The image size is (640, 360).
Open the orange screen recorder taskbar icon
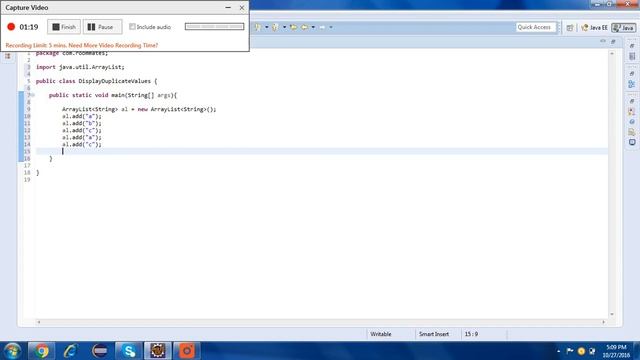pos(187,351)
